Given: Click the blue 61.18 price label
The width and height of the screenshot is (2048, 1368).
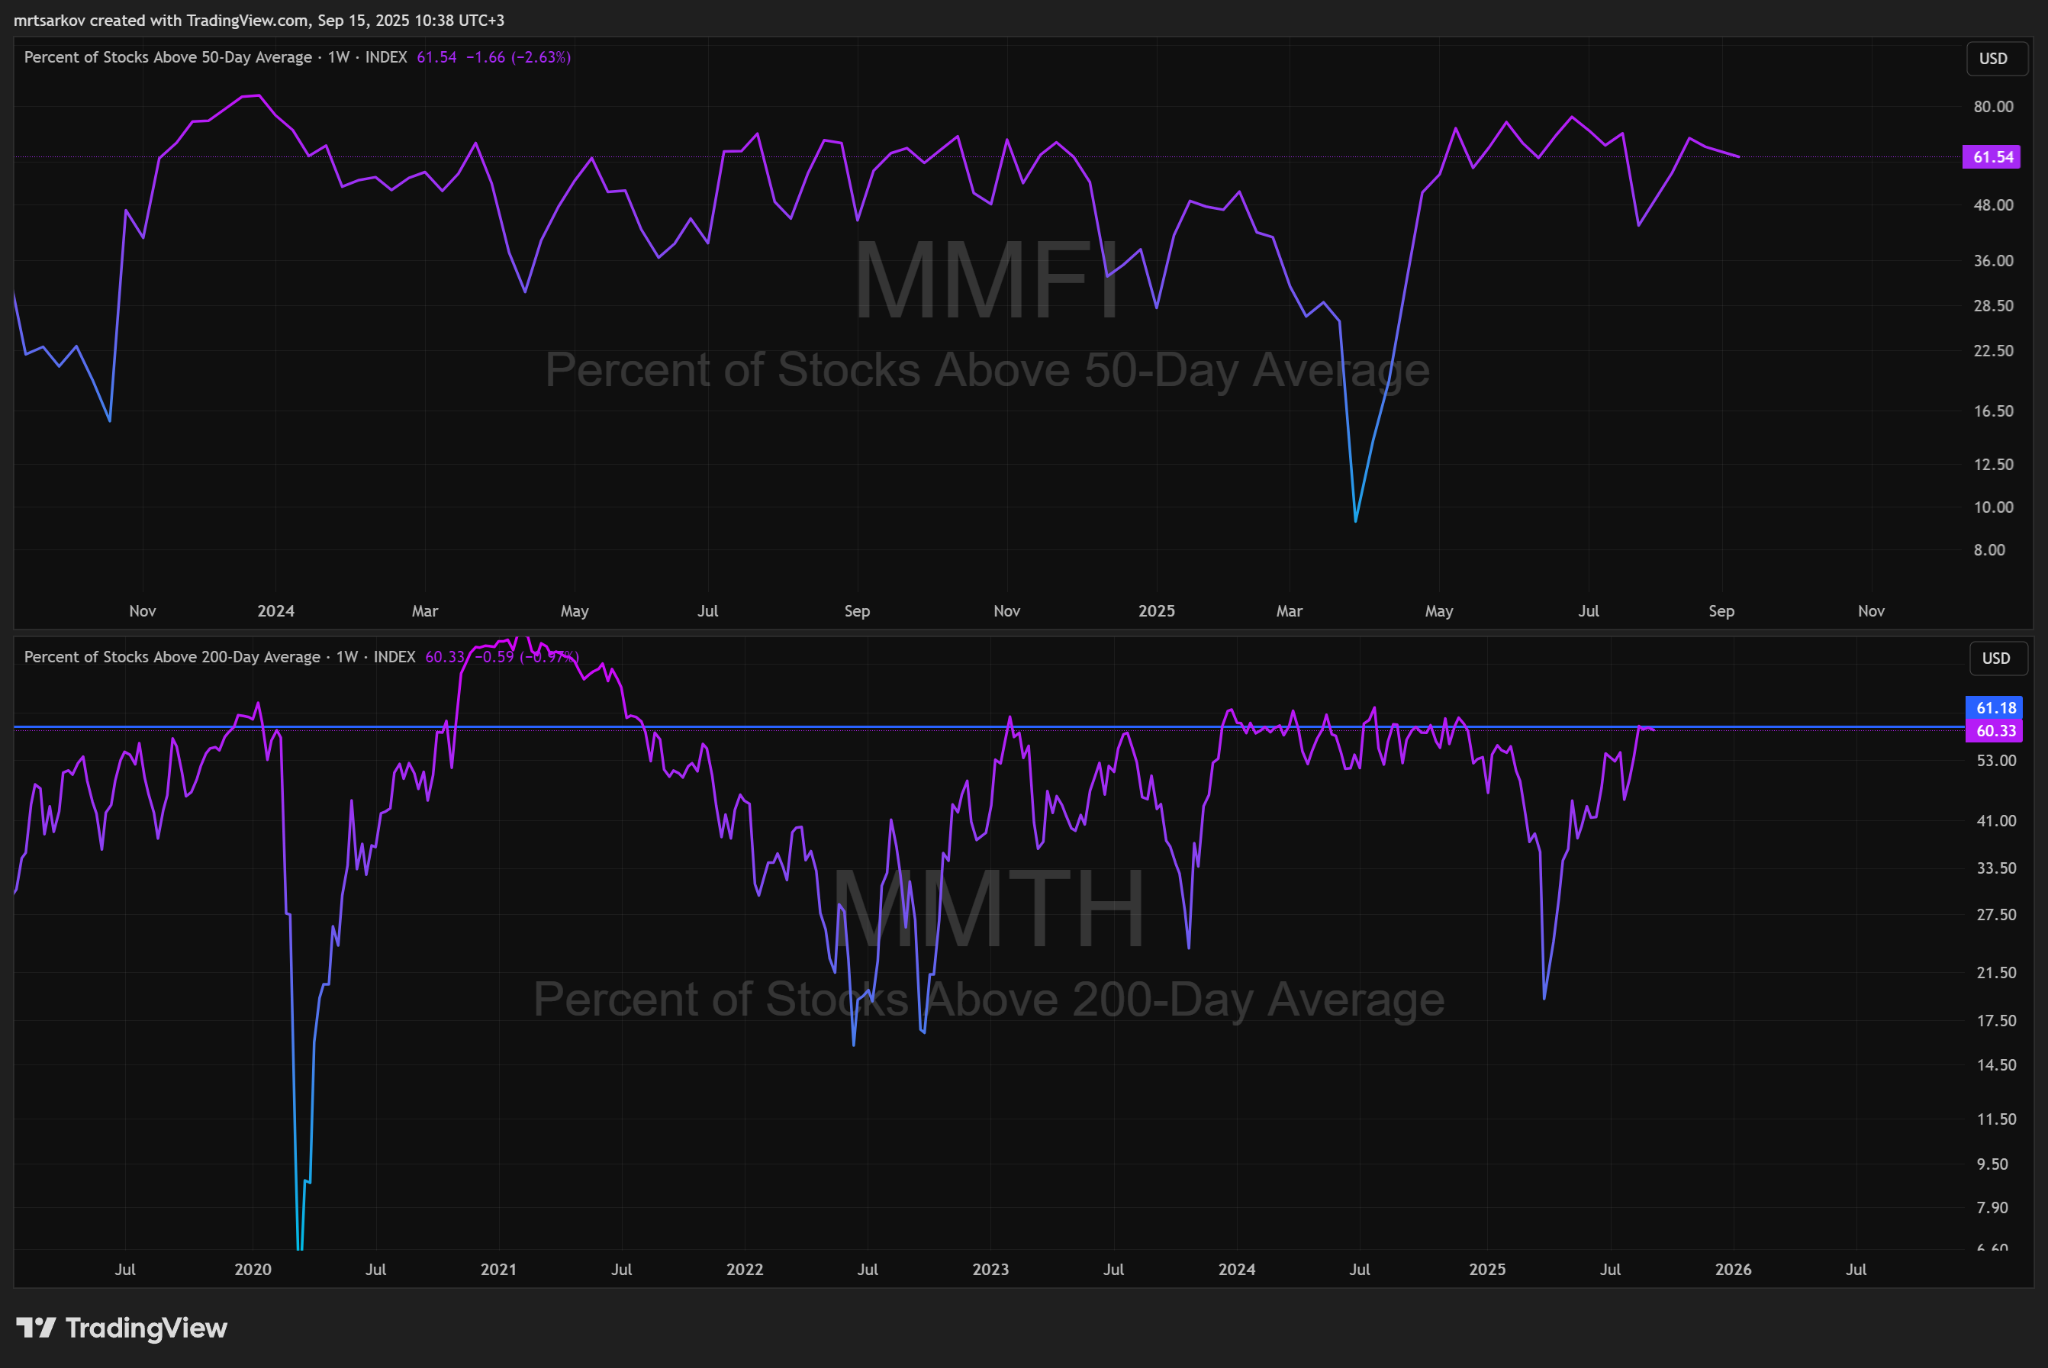Looking at the screenshot, I should (x=1995, y=708).
